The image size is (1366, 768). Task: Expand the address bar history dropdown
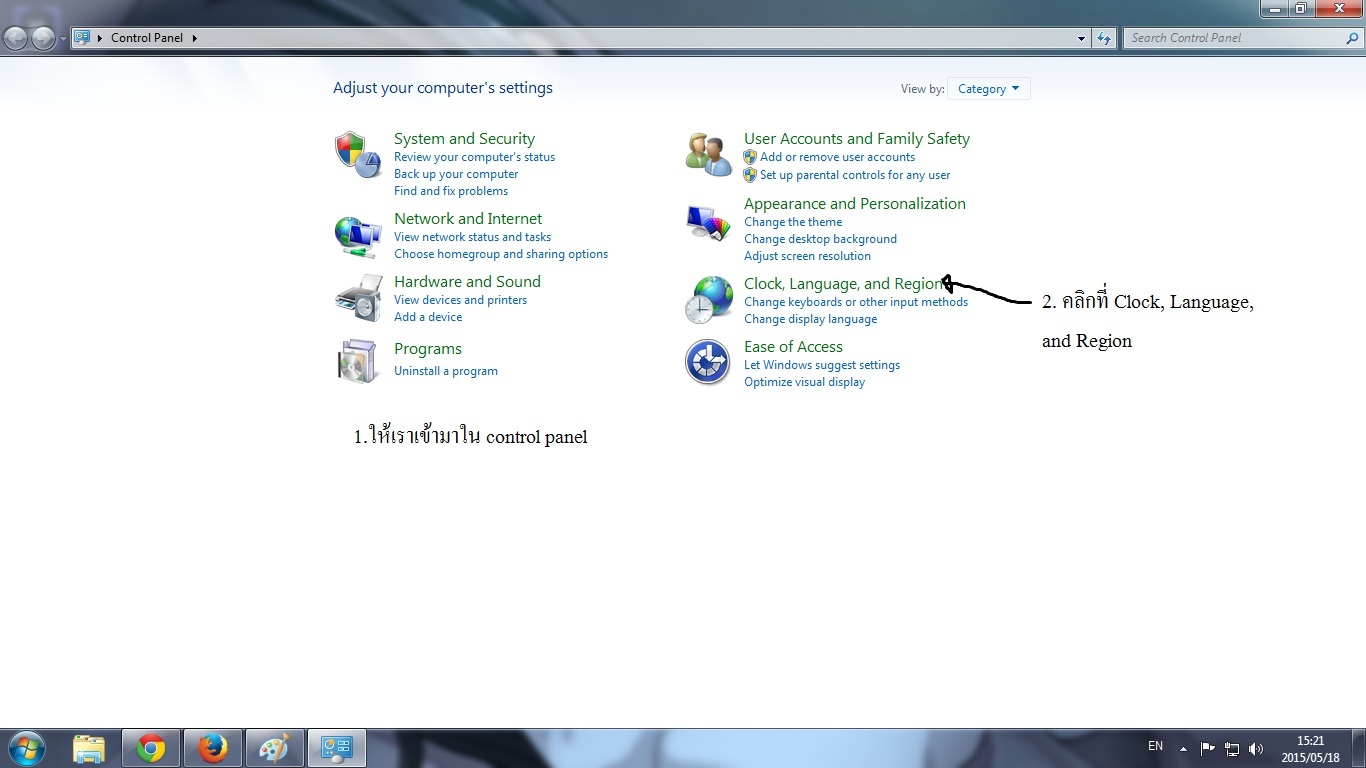point(1082,38)
